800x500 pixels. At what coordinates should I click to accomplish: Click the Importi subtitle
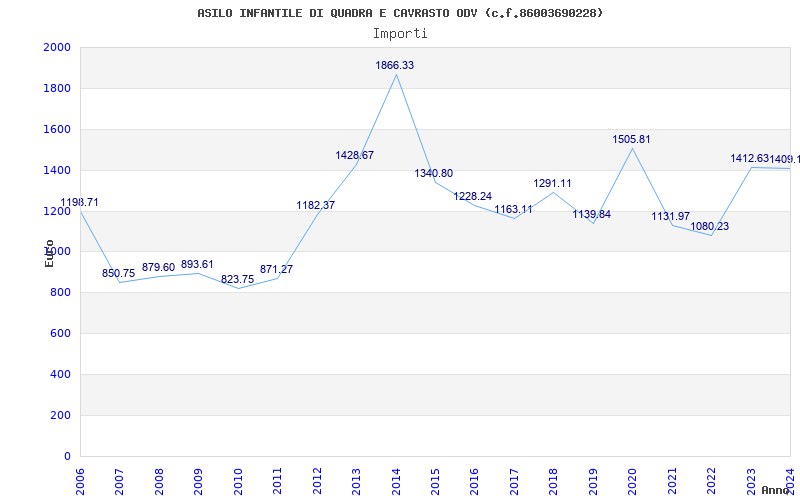tap(400, 34)
